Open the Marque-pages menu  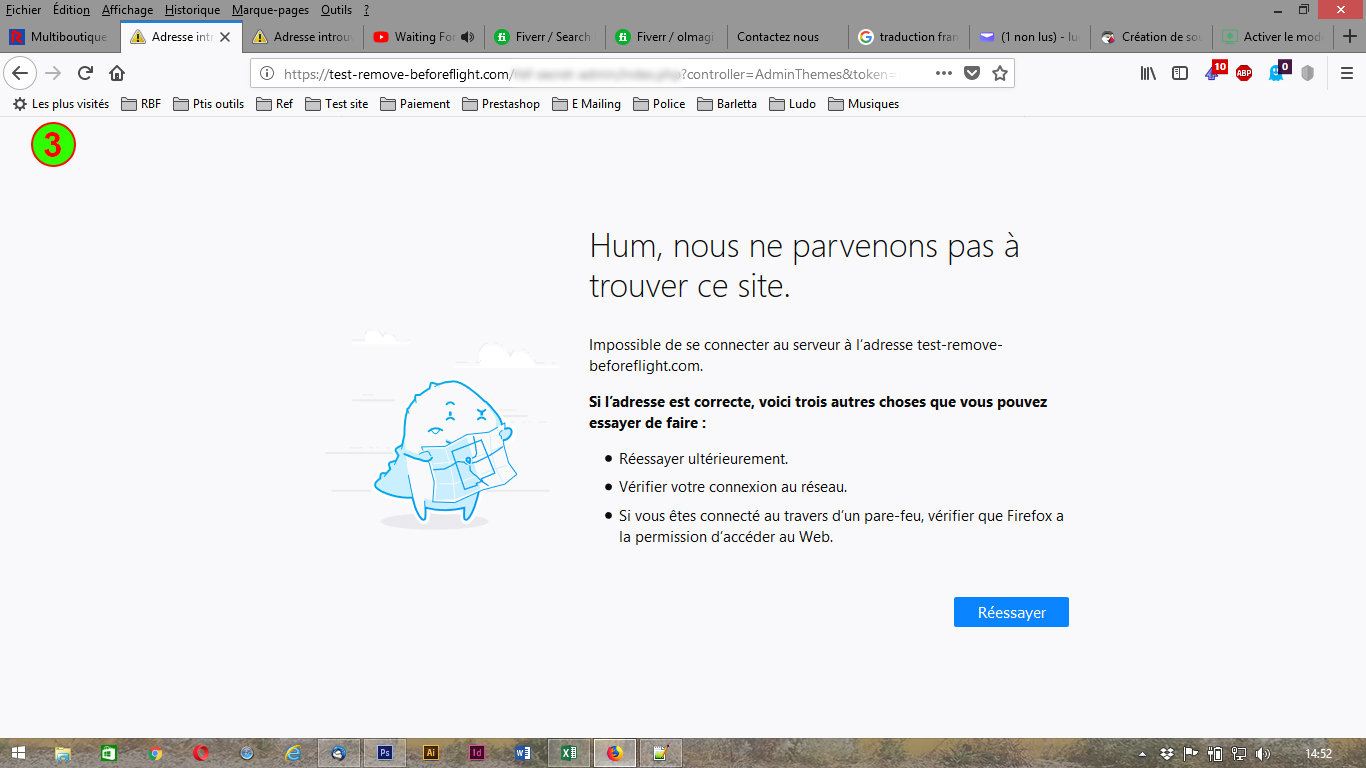(x=270, y=10)
